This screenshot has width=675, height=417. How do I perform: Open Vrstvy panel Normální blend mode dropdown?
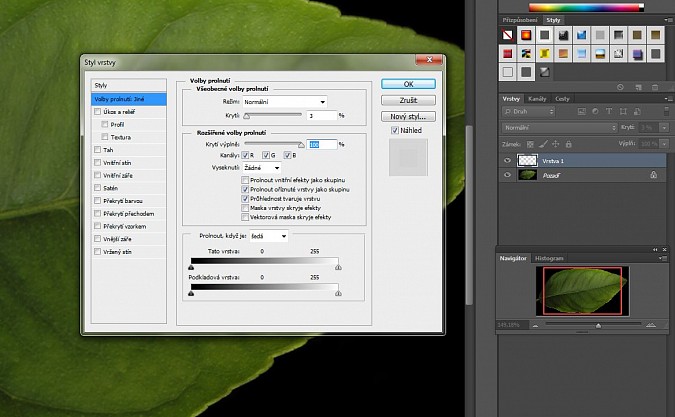[x=560, y=128]
